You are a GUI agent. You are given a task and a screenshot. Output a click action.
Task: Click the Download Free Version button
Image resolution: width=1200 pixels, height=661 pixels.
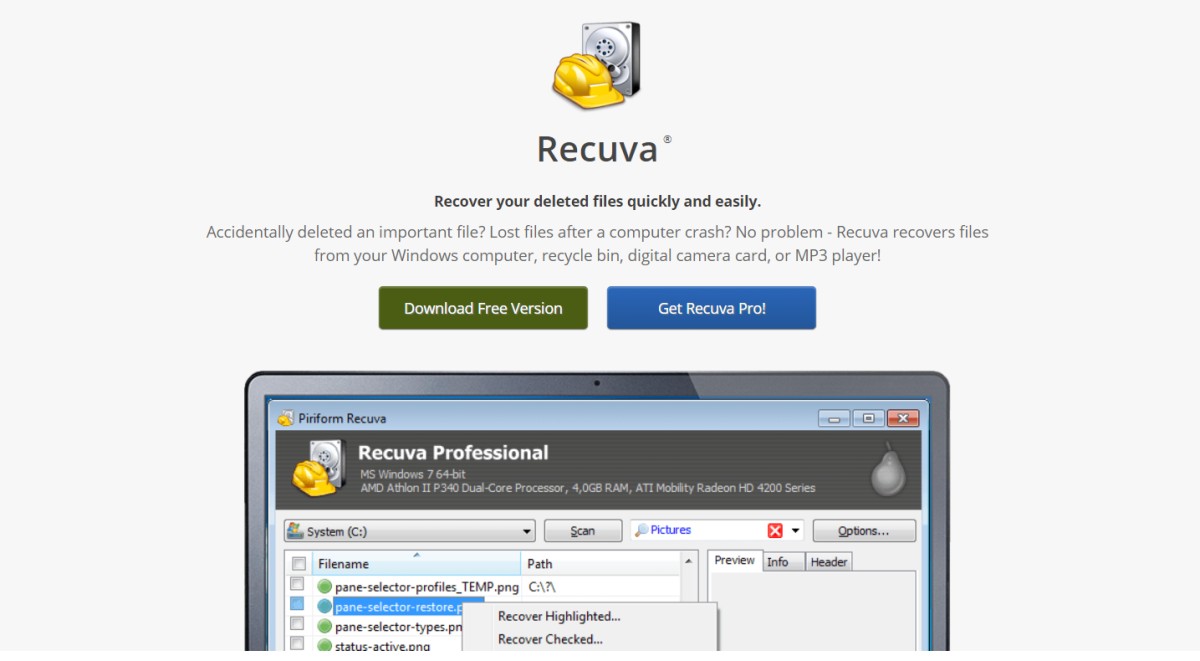pos(483,308)
